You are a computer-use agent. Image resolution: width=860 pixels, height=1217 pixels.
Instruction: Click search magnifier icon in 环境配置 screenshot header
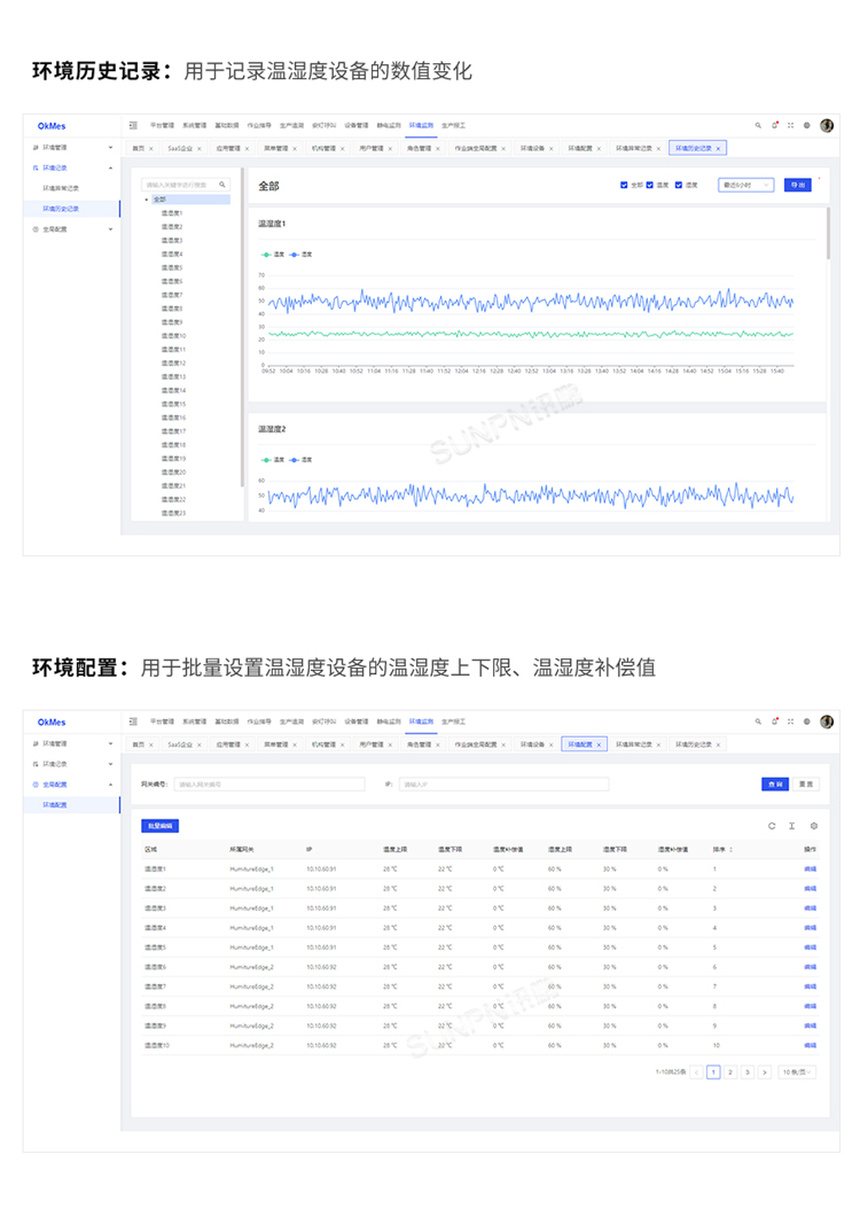(758, 721)
